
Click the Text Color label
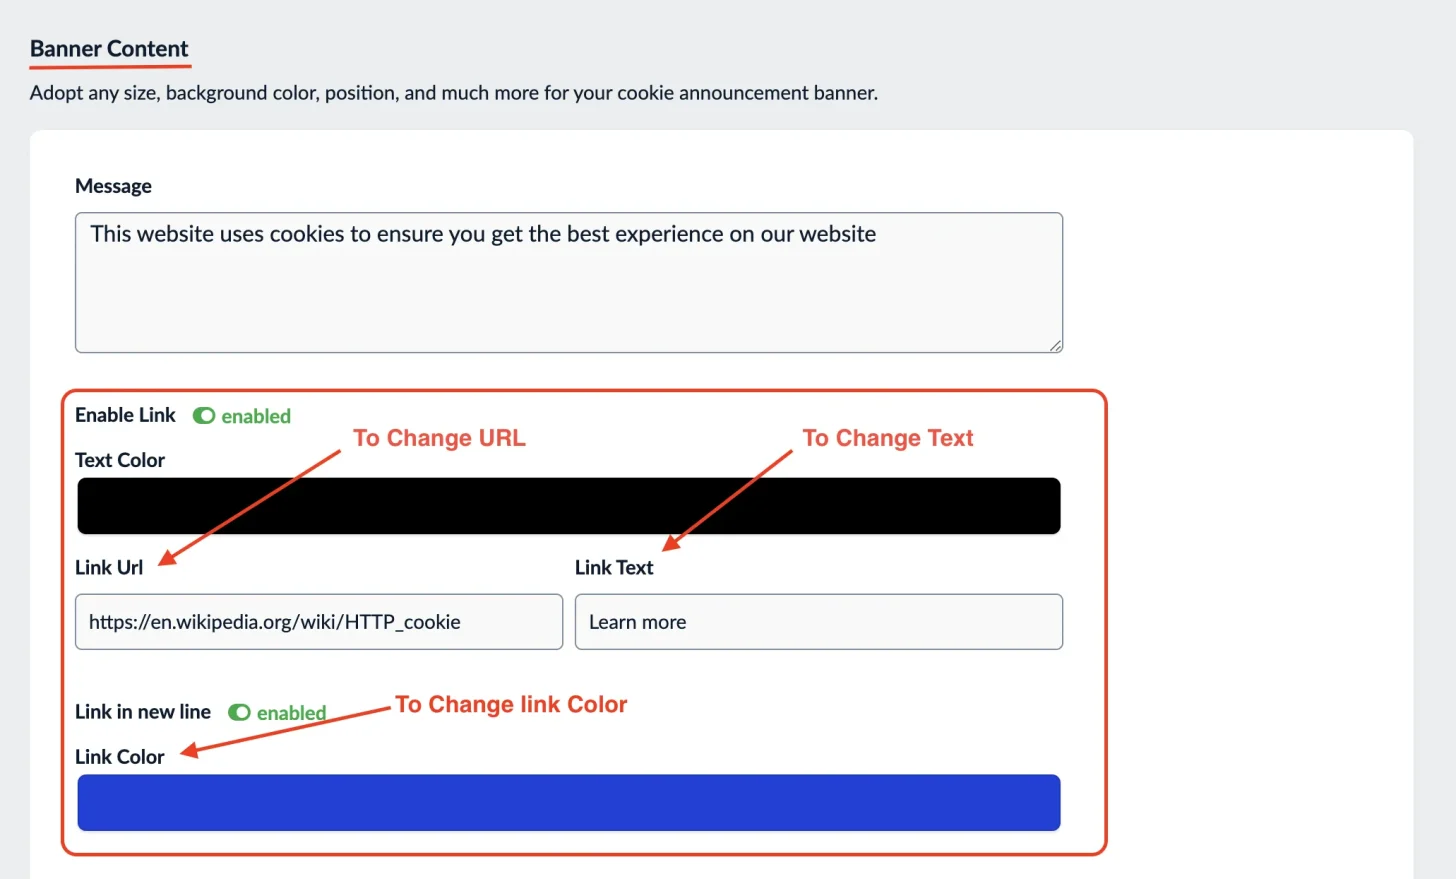coord(120,460)
